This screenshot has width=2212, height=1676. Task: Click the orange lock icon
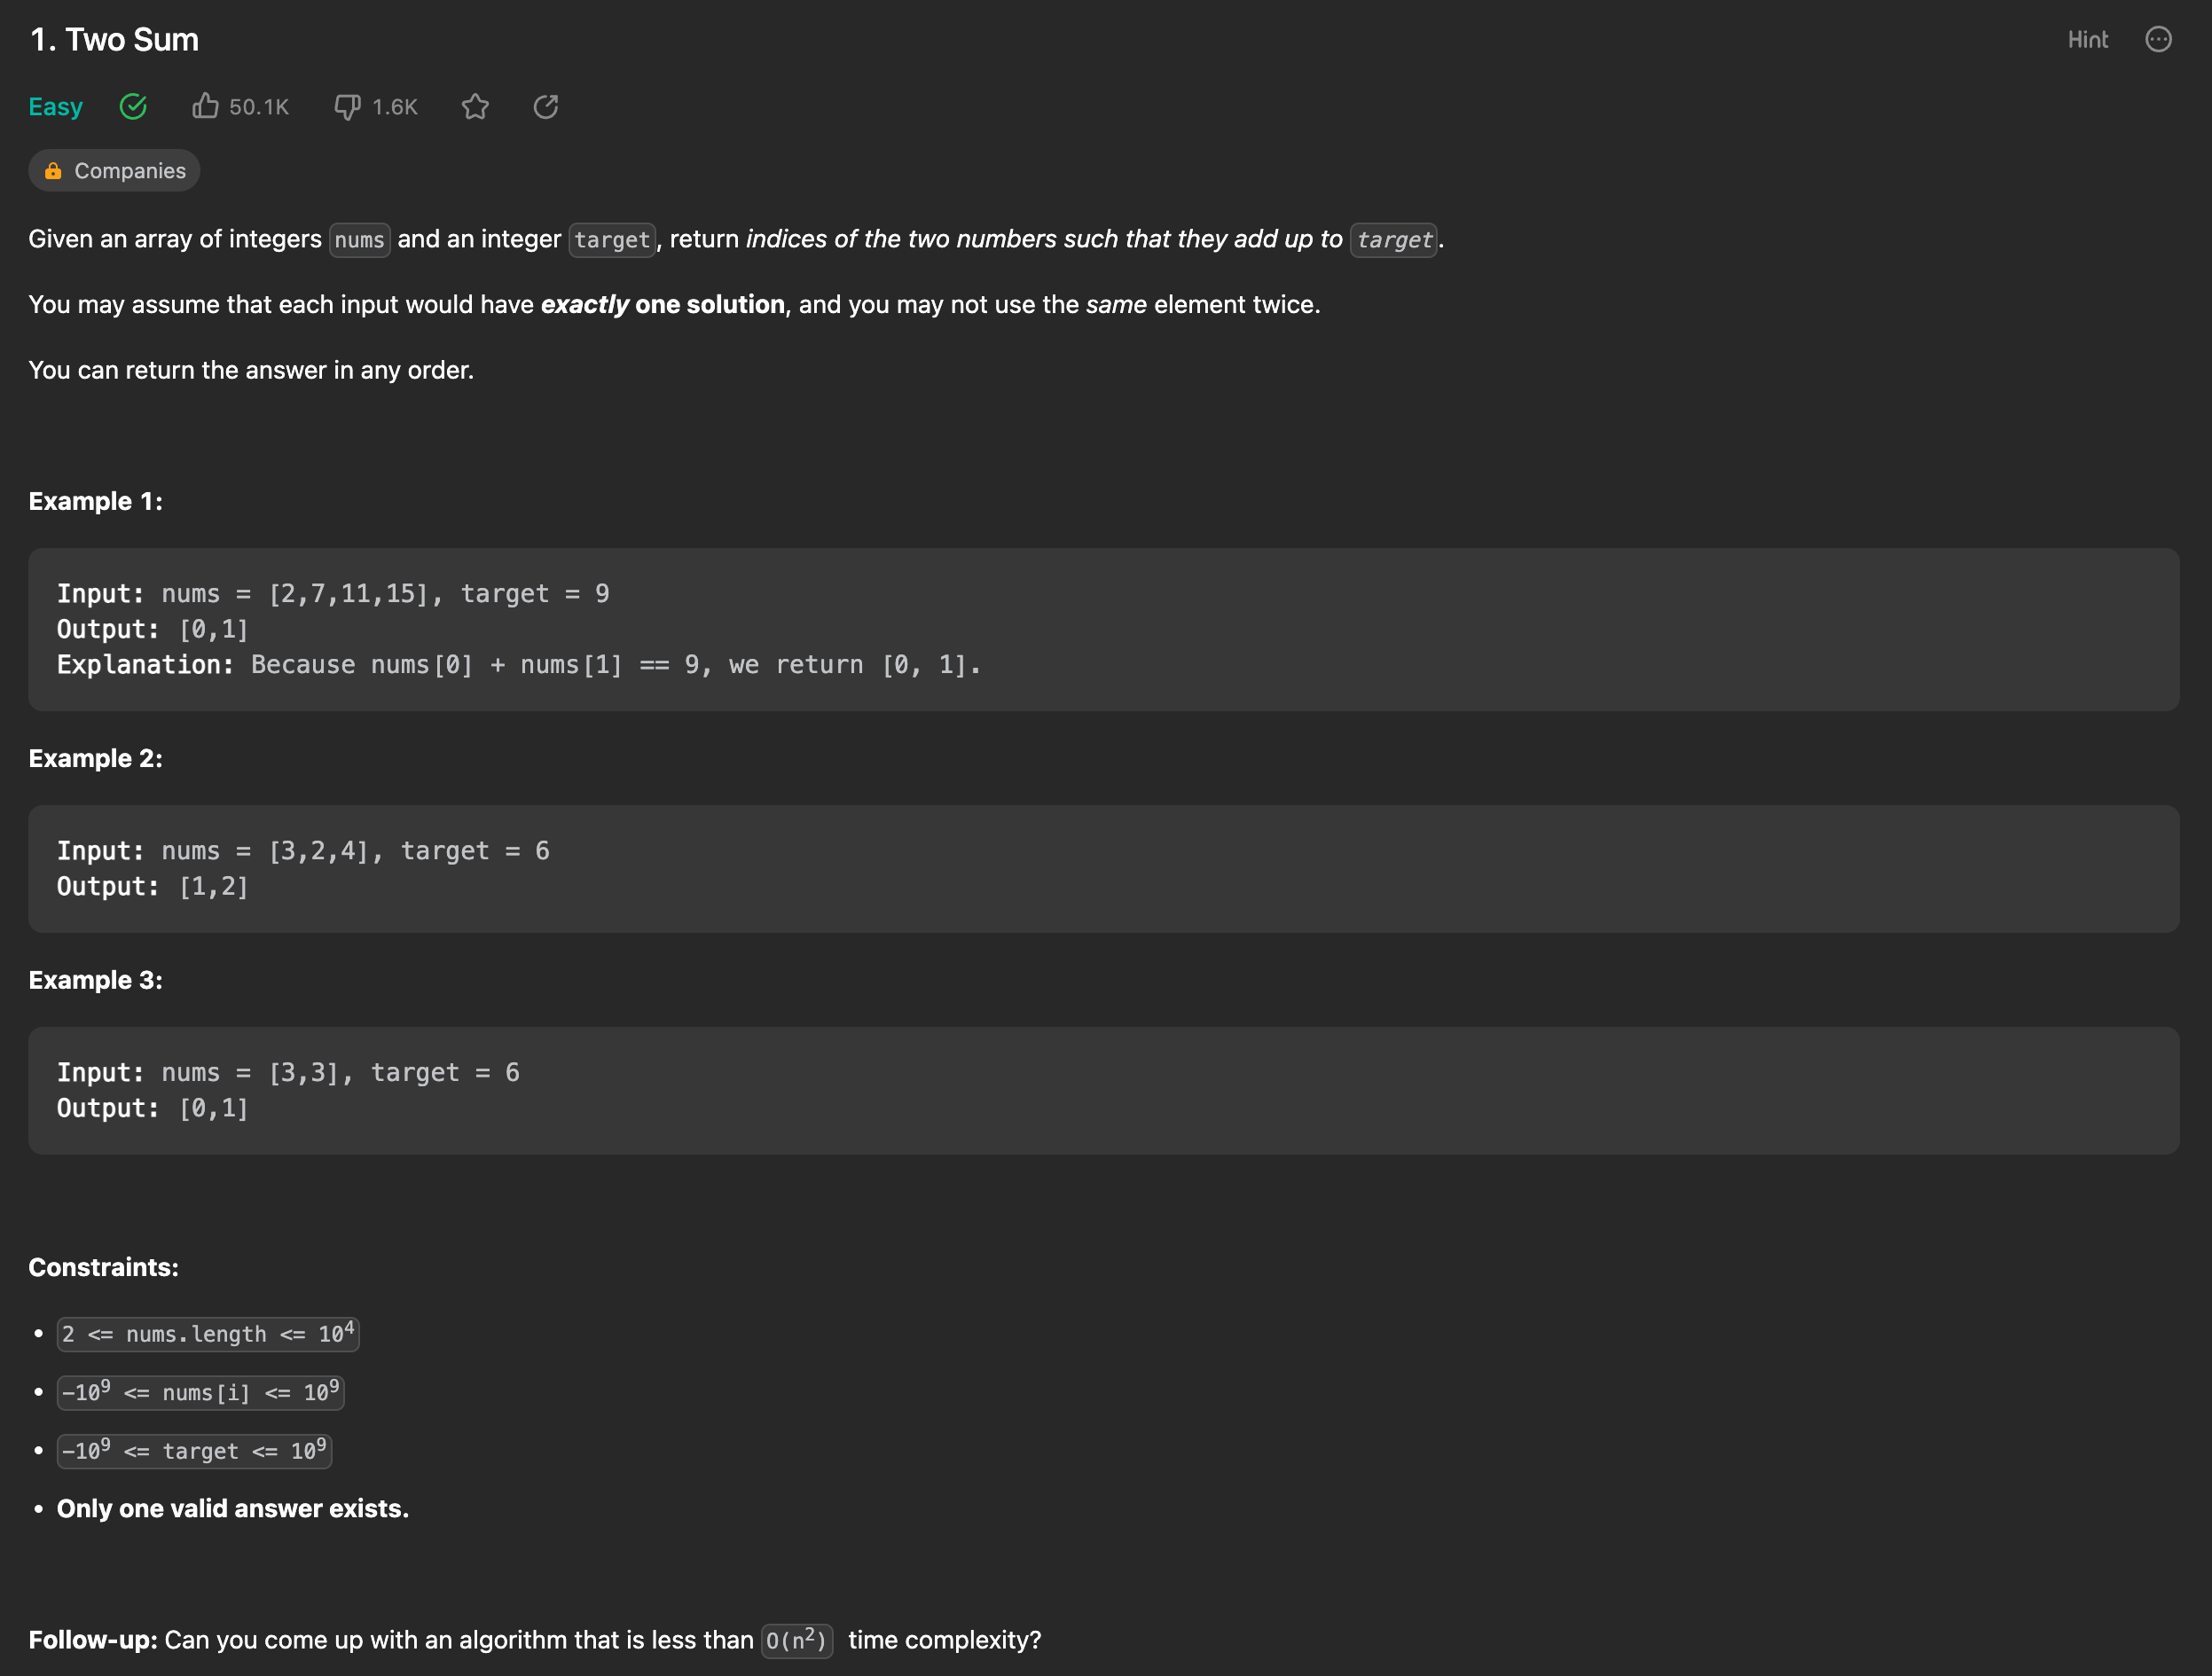(53, 171)
